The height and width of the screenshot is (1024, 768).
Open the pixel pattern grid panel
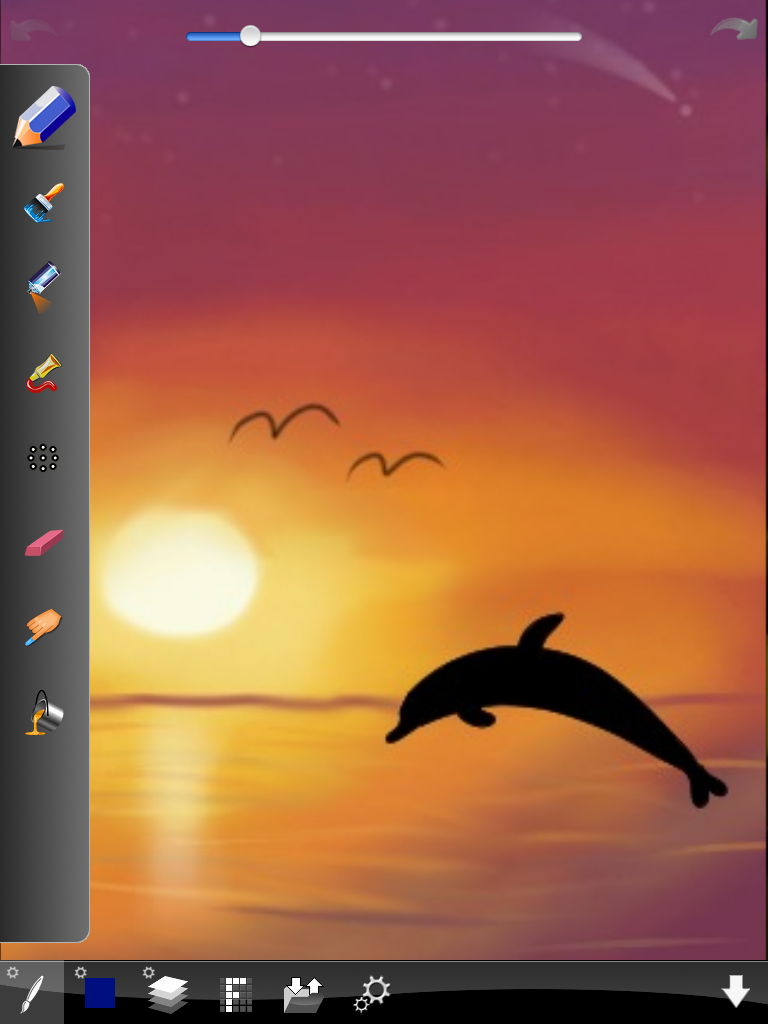[x=236, y=995]
